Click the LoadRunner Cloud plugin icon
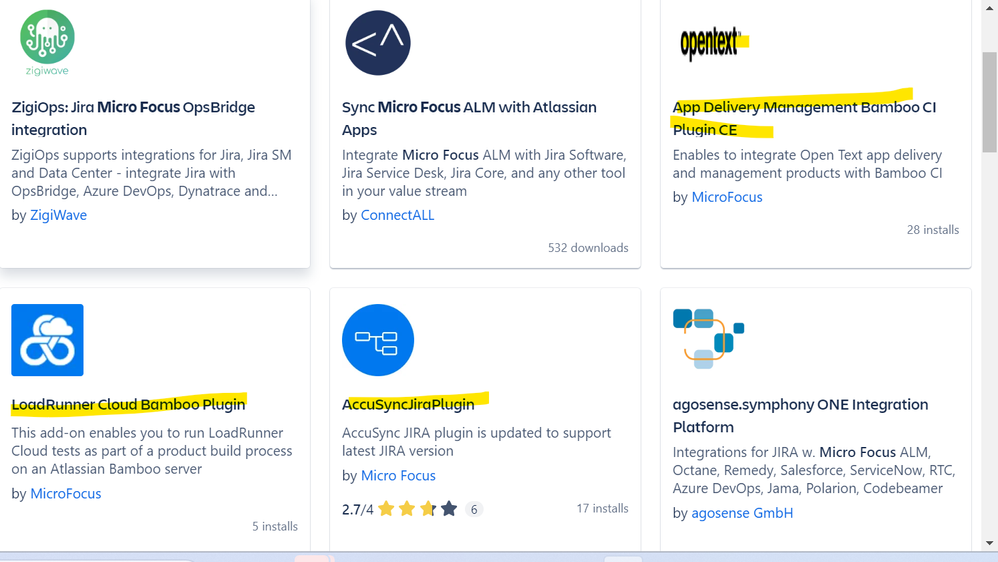The height and width of the screenshot is (562, 998). click(47, 340)
